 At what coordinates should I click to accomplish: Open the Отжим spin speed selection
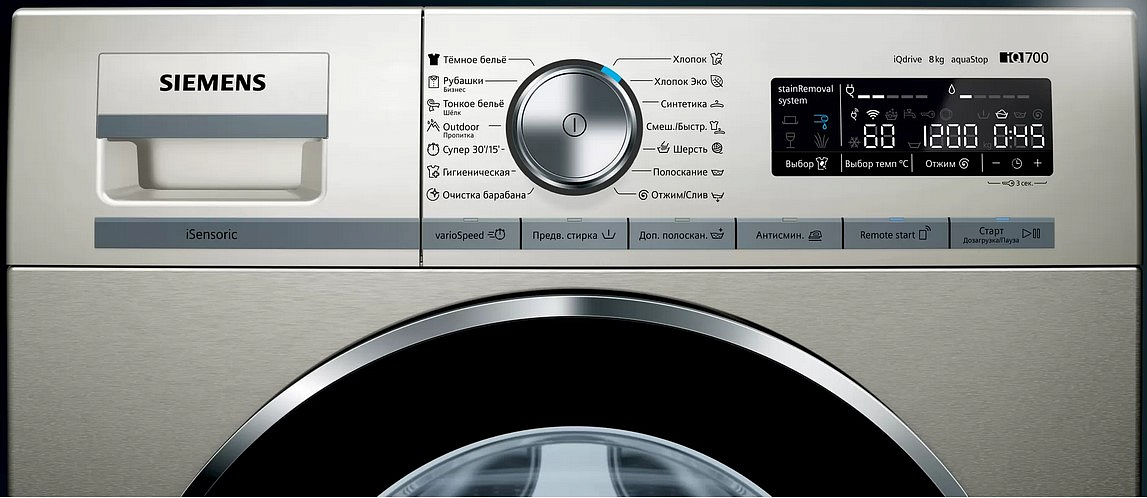coord(947,164)
